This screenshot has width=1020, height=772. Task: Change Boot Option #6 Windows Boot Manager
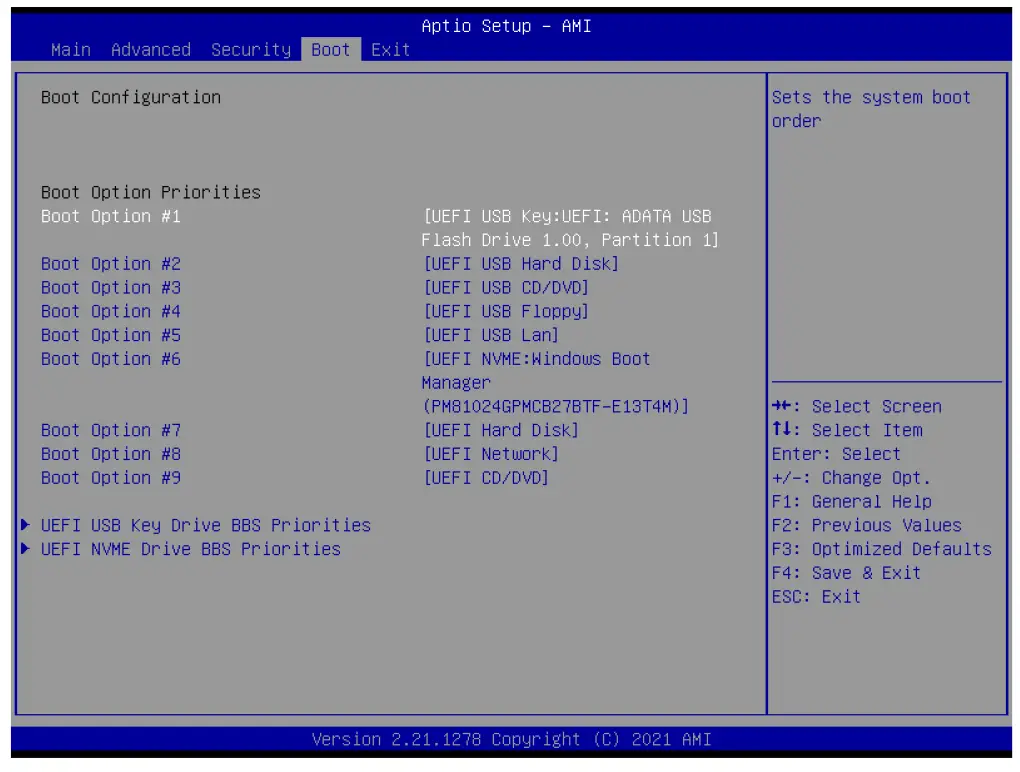pyautogui.click(x=555, y=383)
